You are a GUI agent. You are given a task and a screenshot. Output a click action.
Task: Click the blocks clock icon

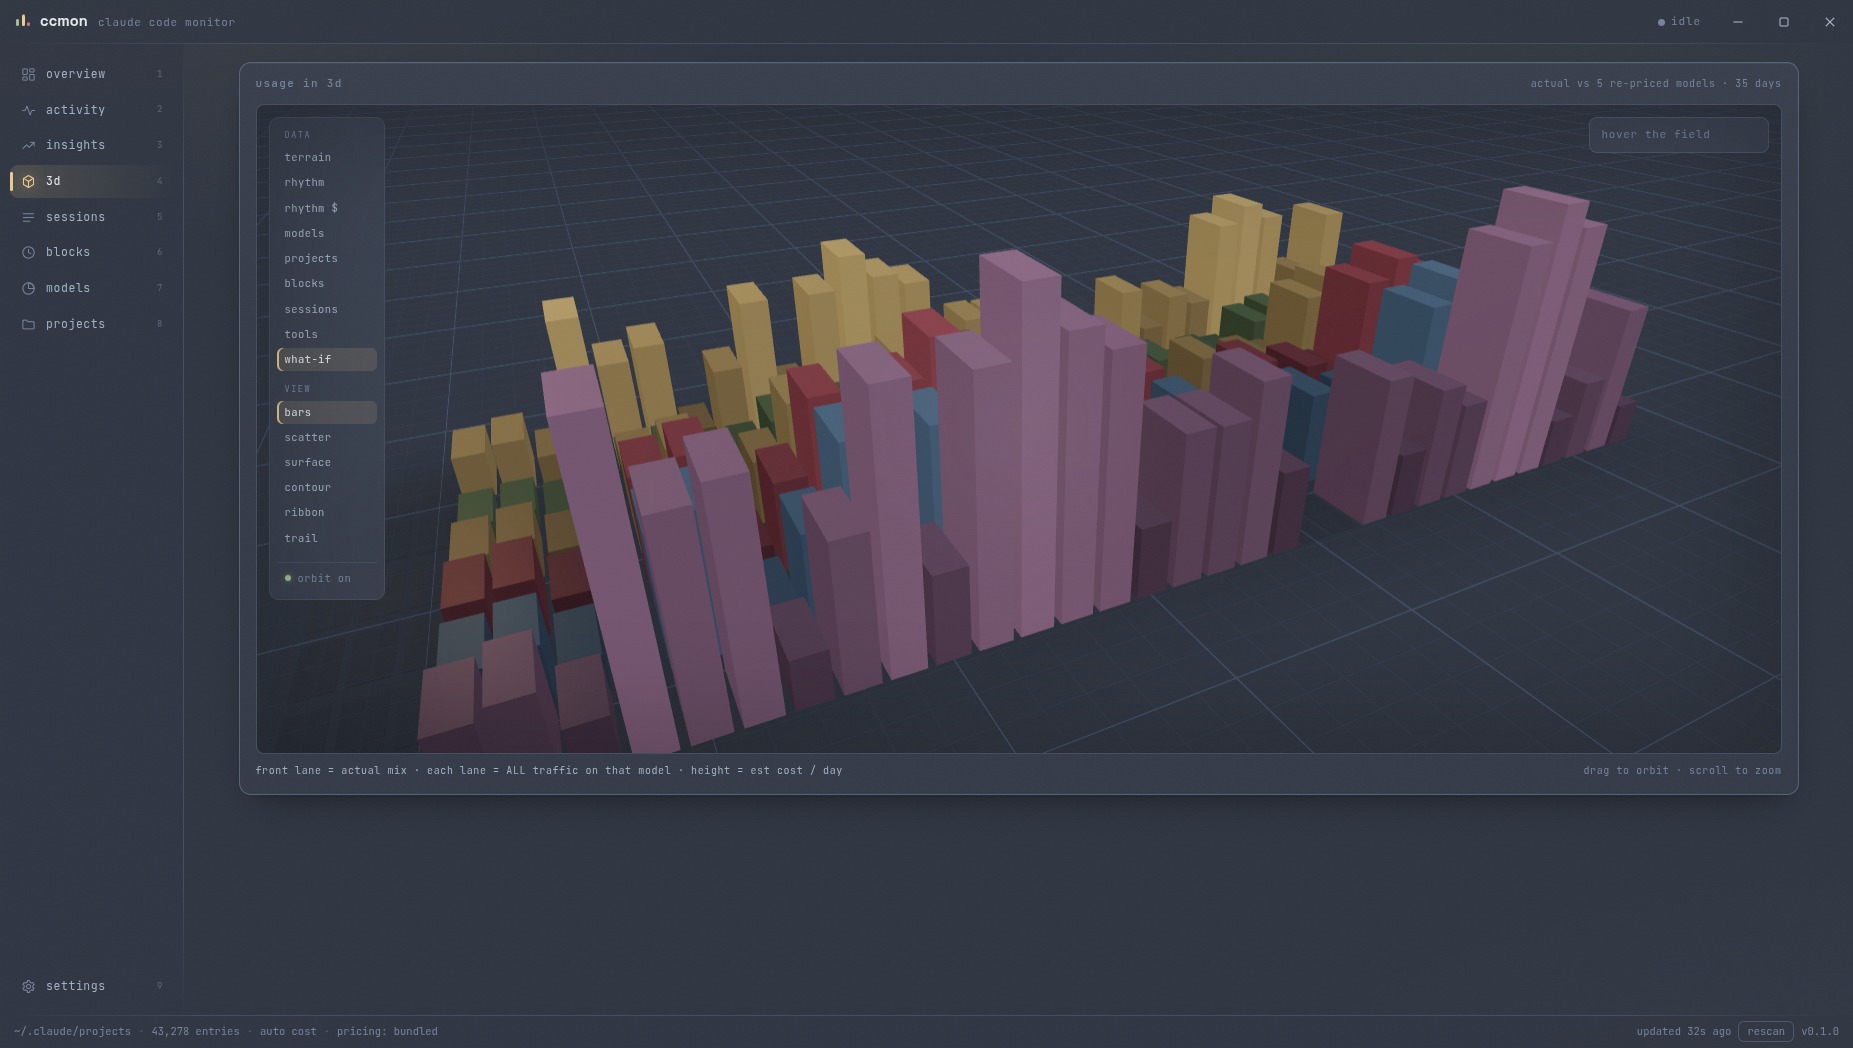coord(28,252)
